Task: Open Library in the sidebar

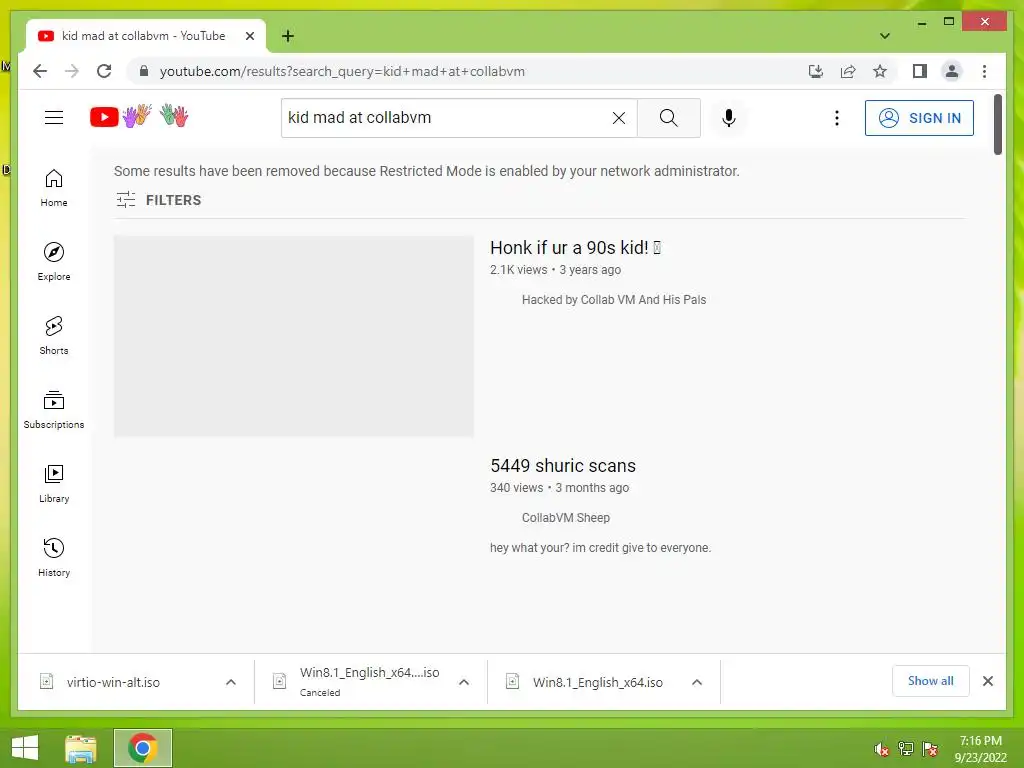Action: 54,483
